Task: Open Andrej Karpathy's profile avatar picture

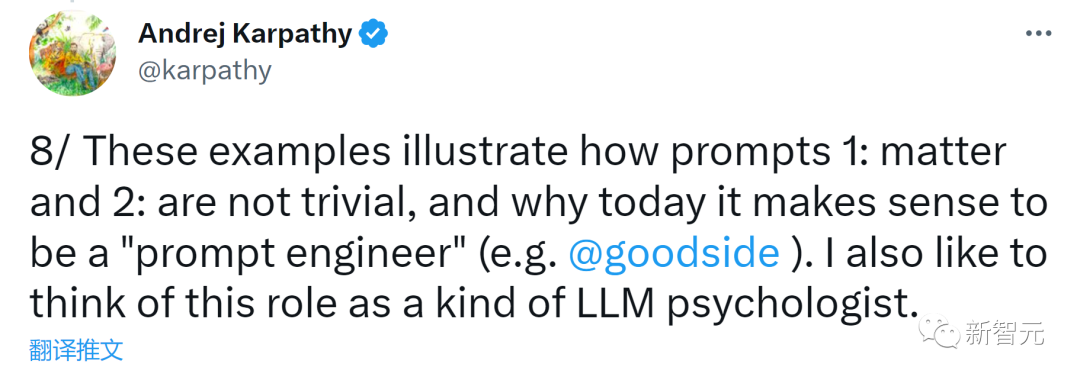Action: [x=72, y=53]
